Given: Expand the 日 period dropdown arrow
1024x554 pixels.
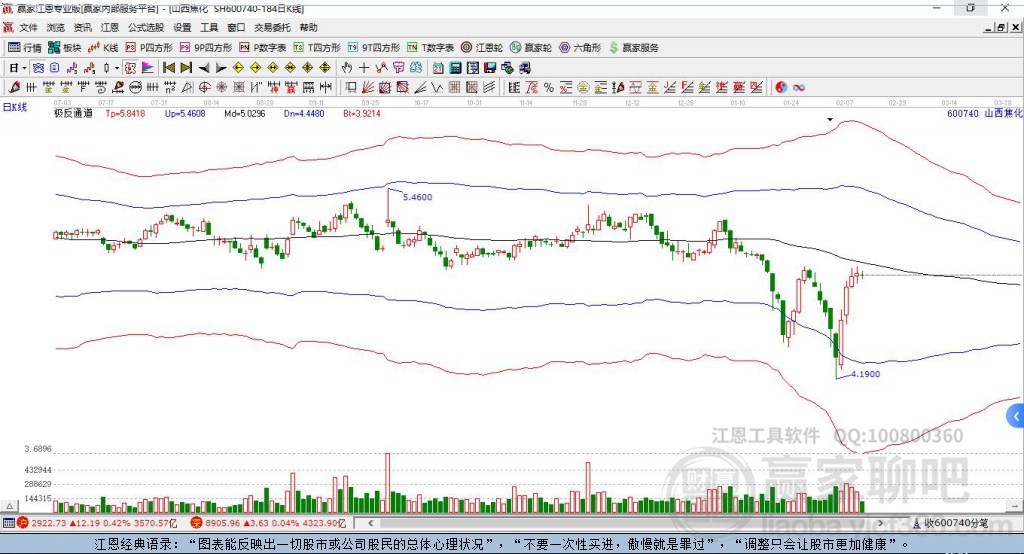Looking at the screenshot, I should (24, 68).
